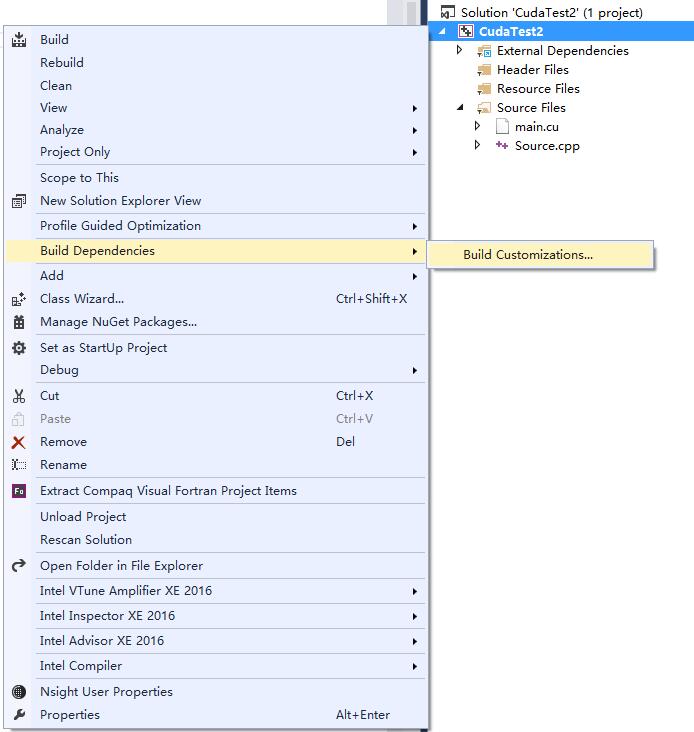Image resolution: width=694 pixels, height=732 pixels.
Task: Open Intel Advisor XE 2016 submenu
Action: tap(216, 641)
